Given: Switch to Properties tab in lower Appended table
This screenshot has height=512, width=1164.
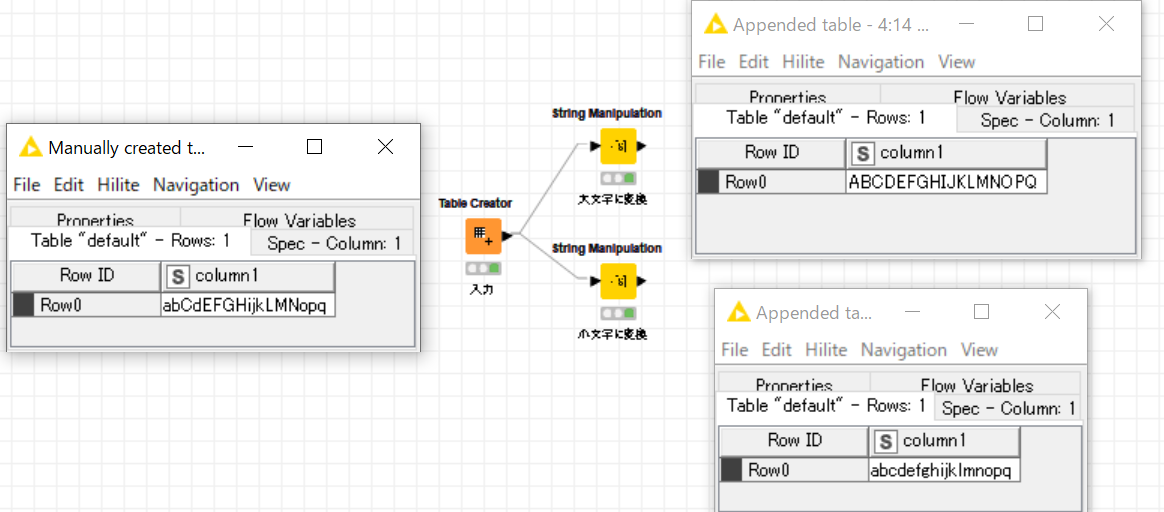Looking at the screenshot, I should 793,385.
